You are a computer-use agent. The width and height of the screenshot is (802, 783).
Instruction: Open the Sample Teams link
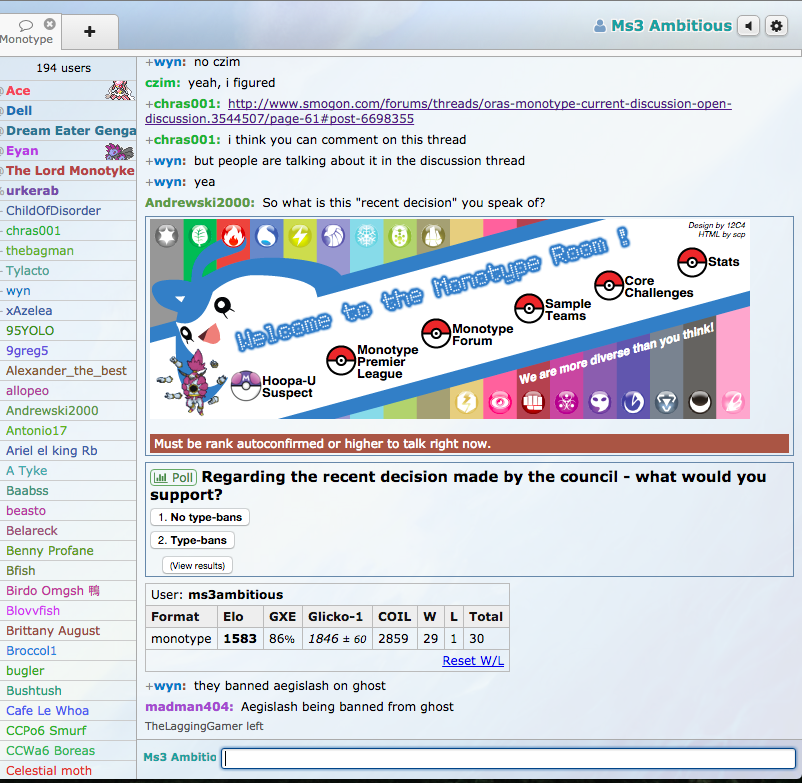point(568,309)
